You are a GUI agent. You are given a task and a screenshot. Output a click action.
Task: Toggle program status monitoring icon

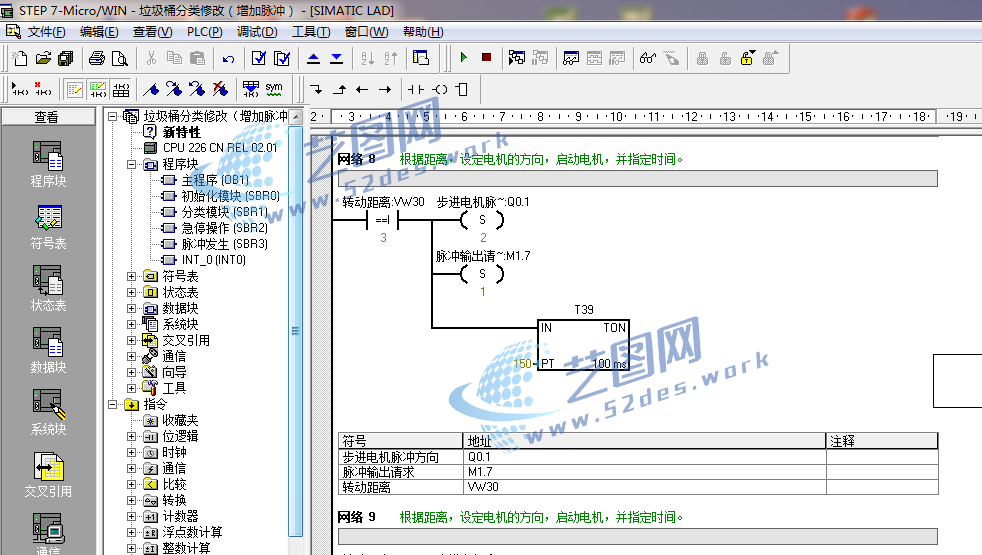[x=517, y=58]
